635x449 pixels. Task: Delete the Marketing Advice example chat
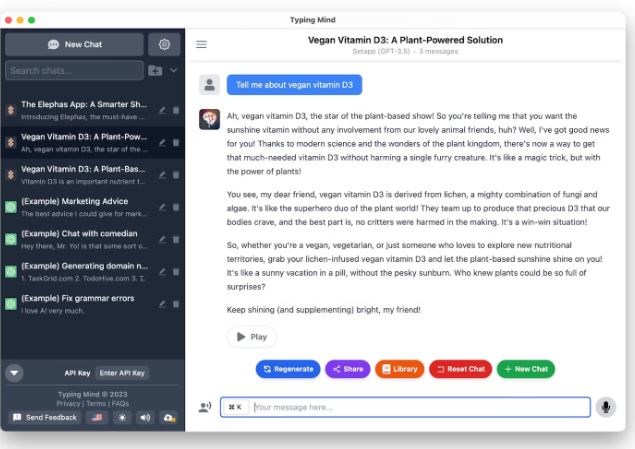coord(176,207)
